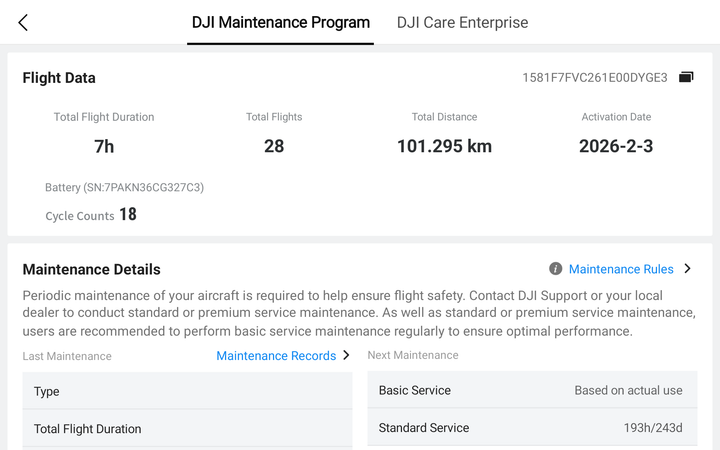Select the Total Flights value 28
This screenshot has height=450, width=720.
click(274, 146)
